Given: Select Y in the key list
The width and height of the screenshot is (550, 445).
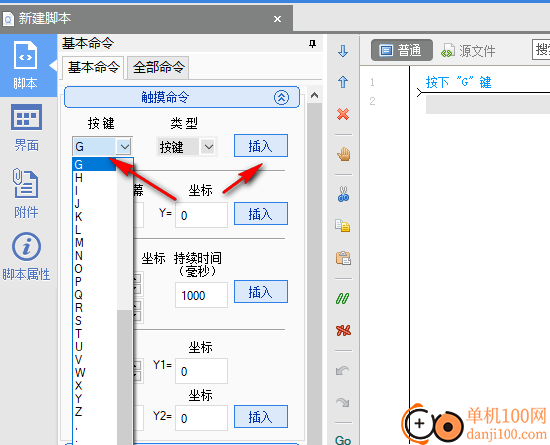Looking at the screenshot, I should 94,398.
